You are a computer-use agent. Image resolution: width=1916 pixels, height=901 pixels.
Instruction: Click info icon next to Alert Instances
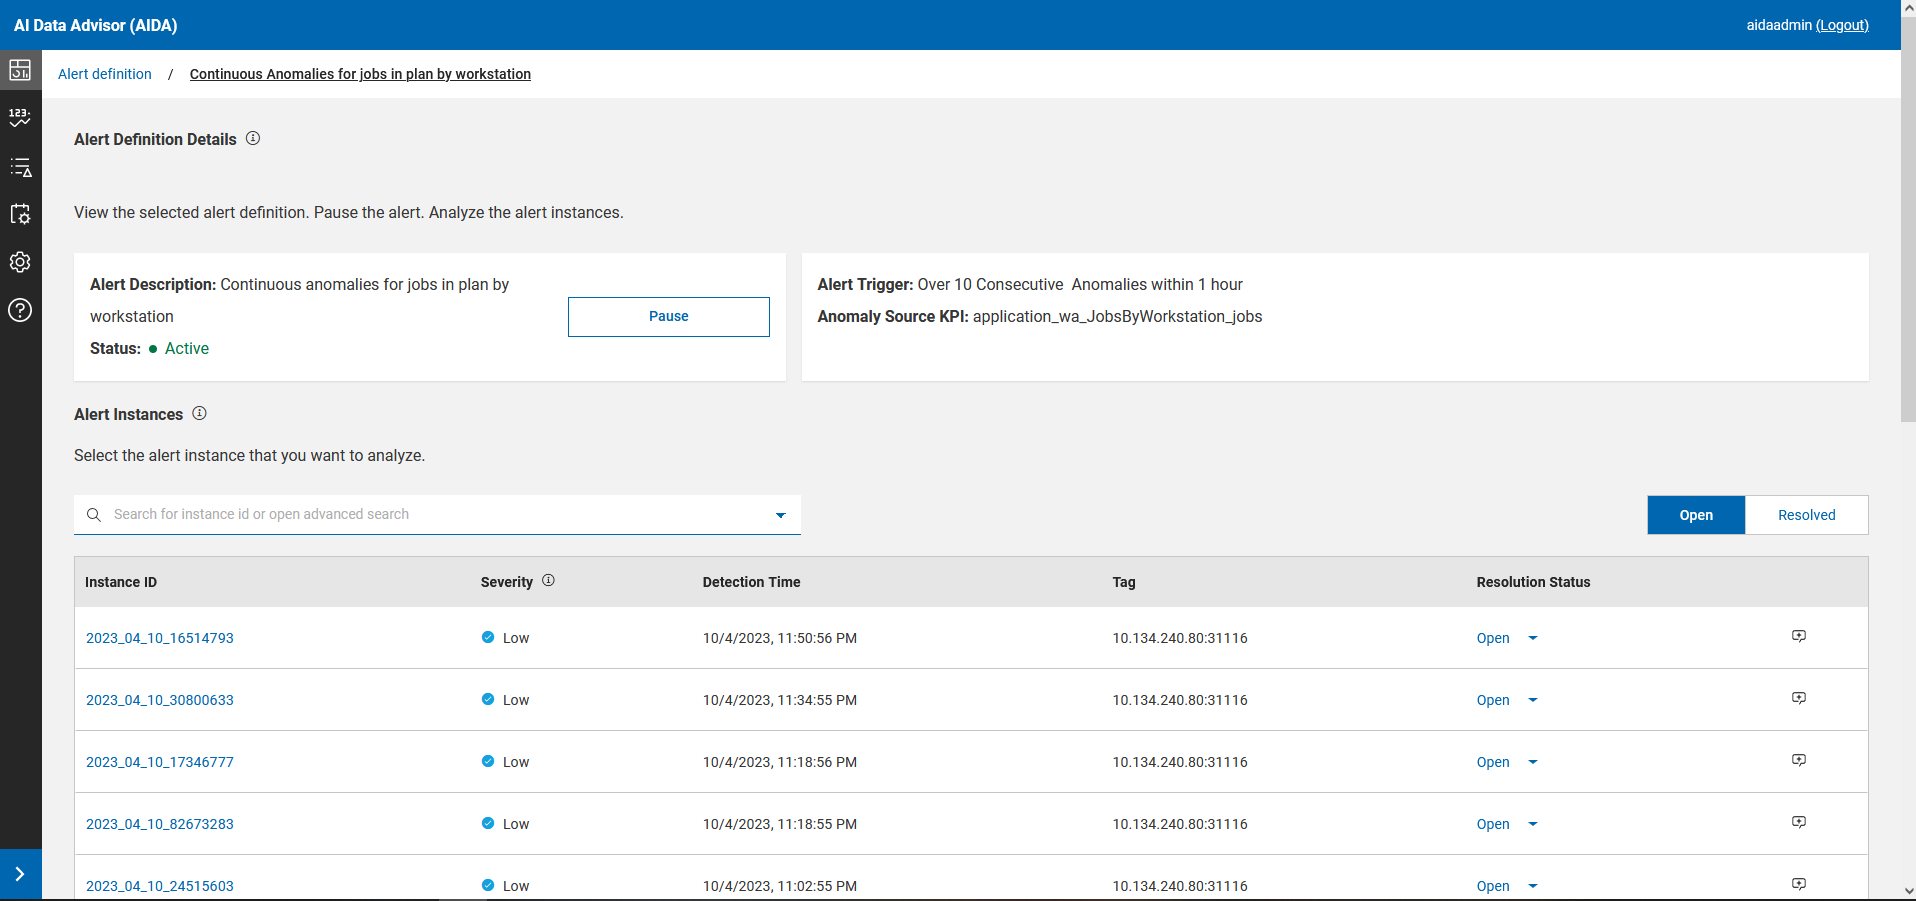[199, 414]
